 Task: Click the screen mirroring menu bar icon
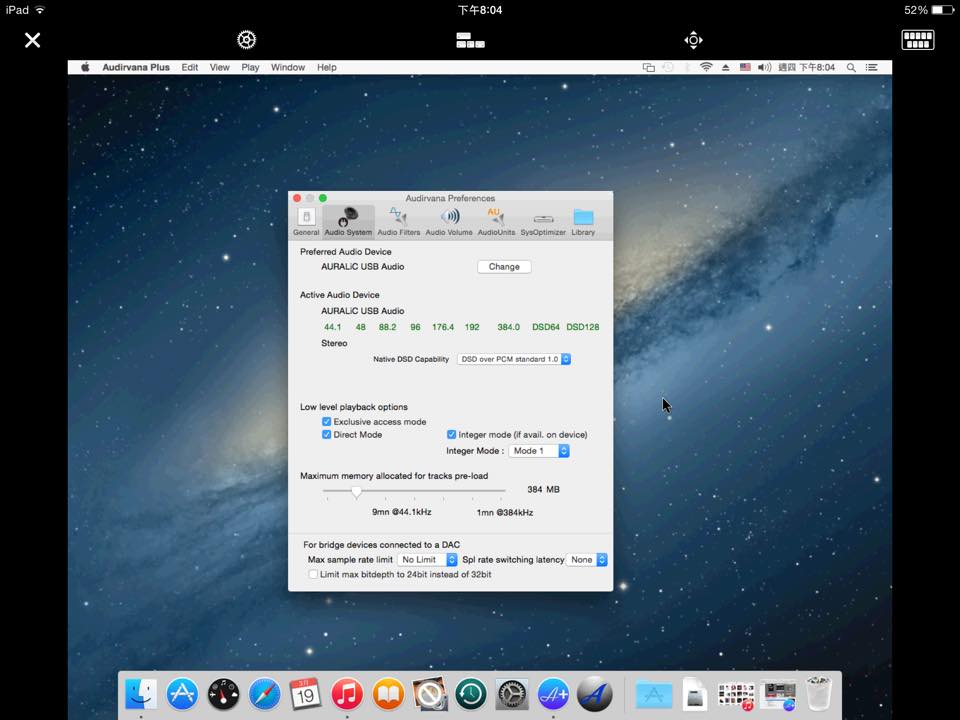click(648, 67)
